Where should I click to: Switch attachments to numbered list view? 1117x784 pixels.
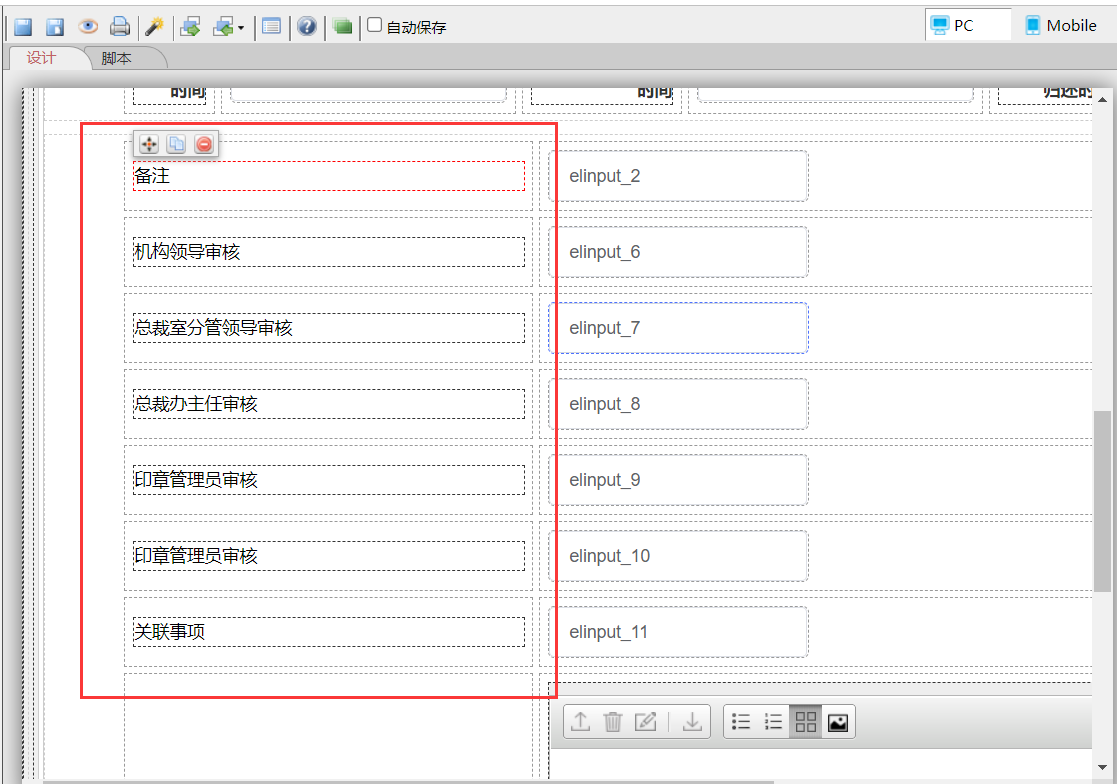(x=773, y=722)
